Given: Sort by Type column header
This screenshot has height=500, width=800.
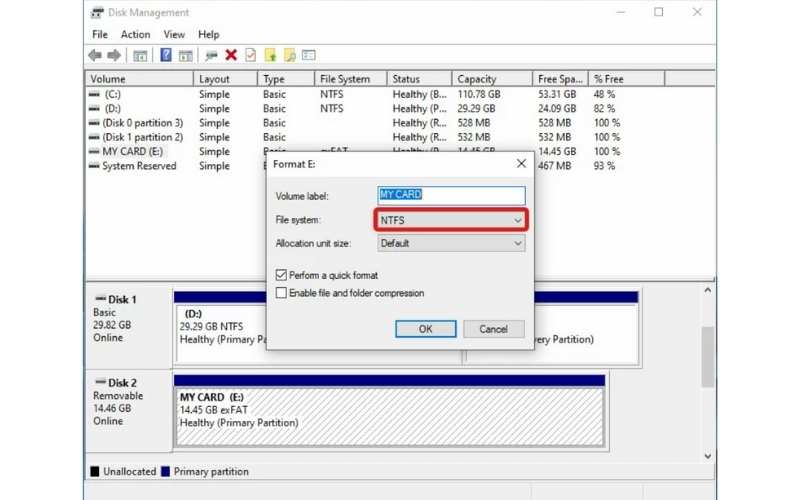Looking at the screenshot, I should (286, 79).
